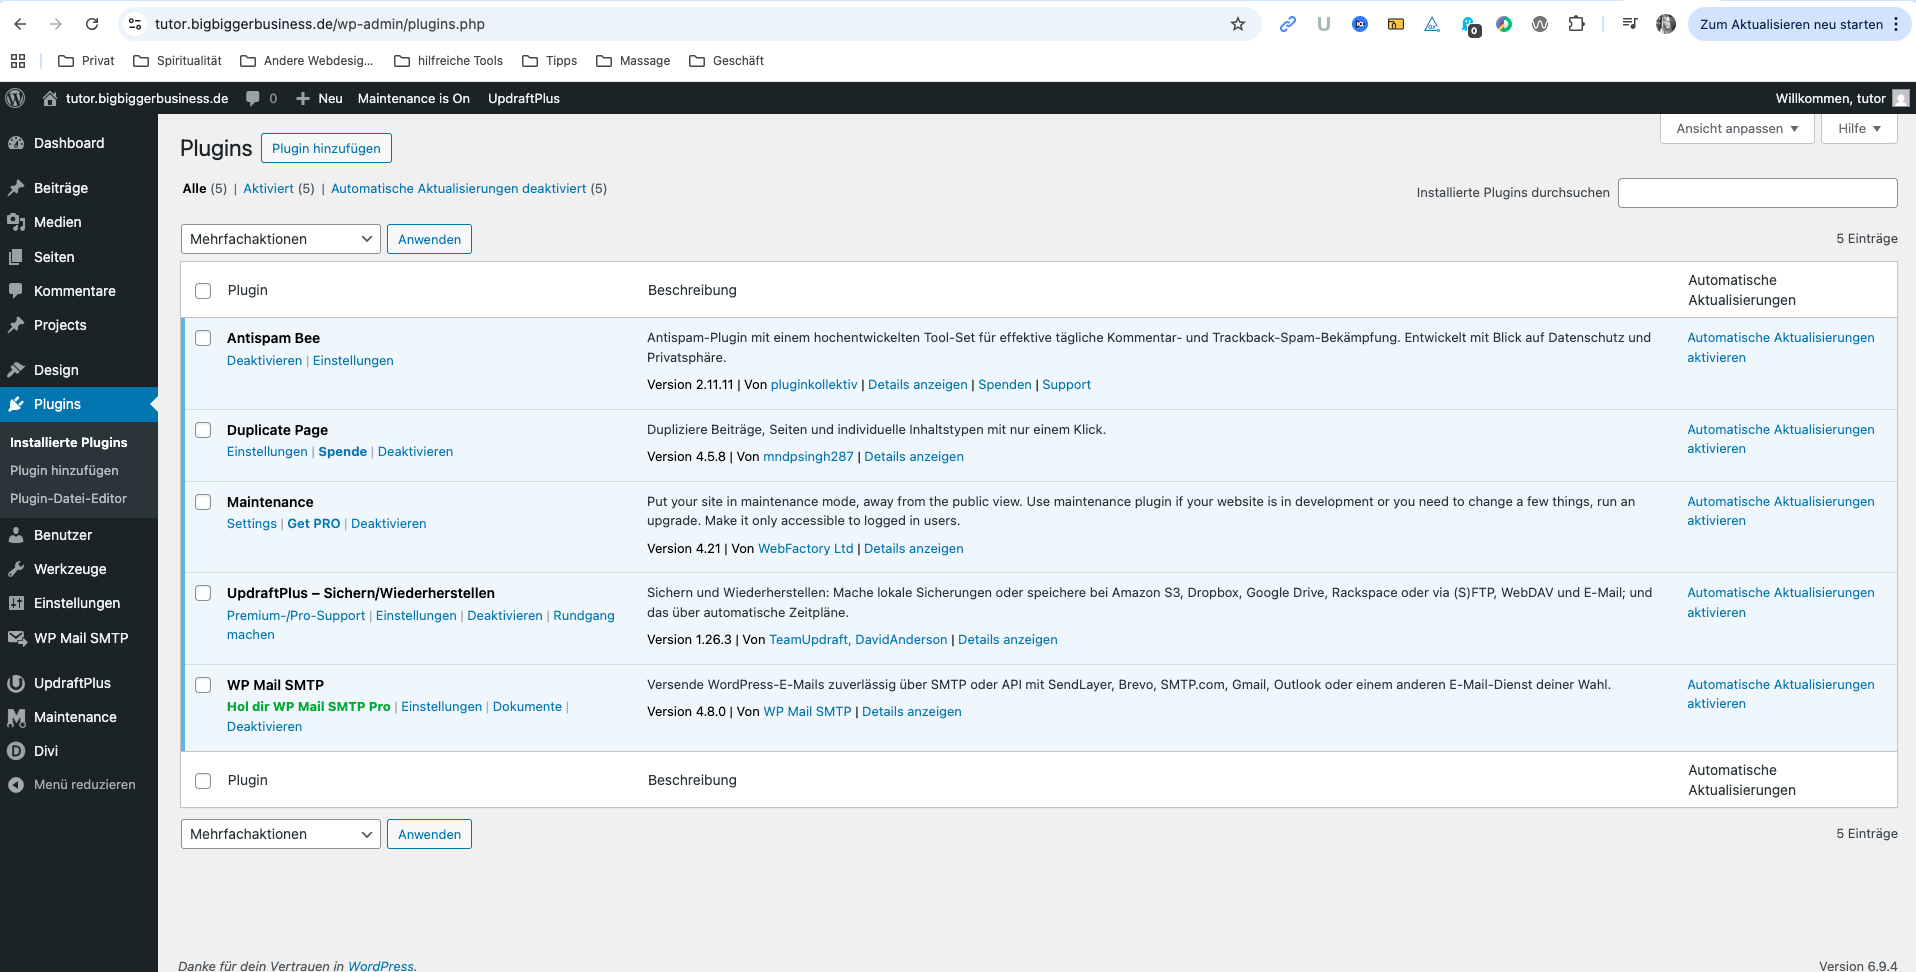Reload the page in browser
Screen dimensions: 1916x972
click(x=92, y=24)
